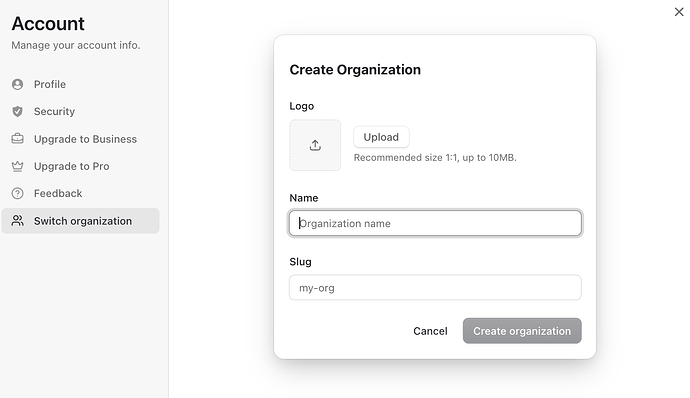
Task: Click the Slug label
Action: click(300, 262)
